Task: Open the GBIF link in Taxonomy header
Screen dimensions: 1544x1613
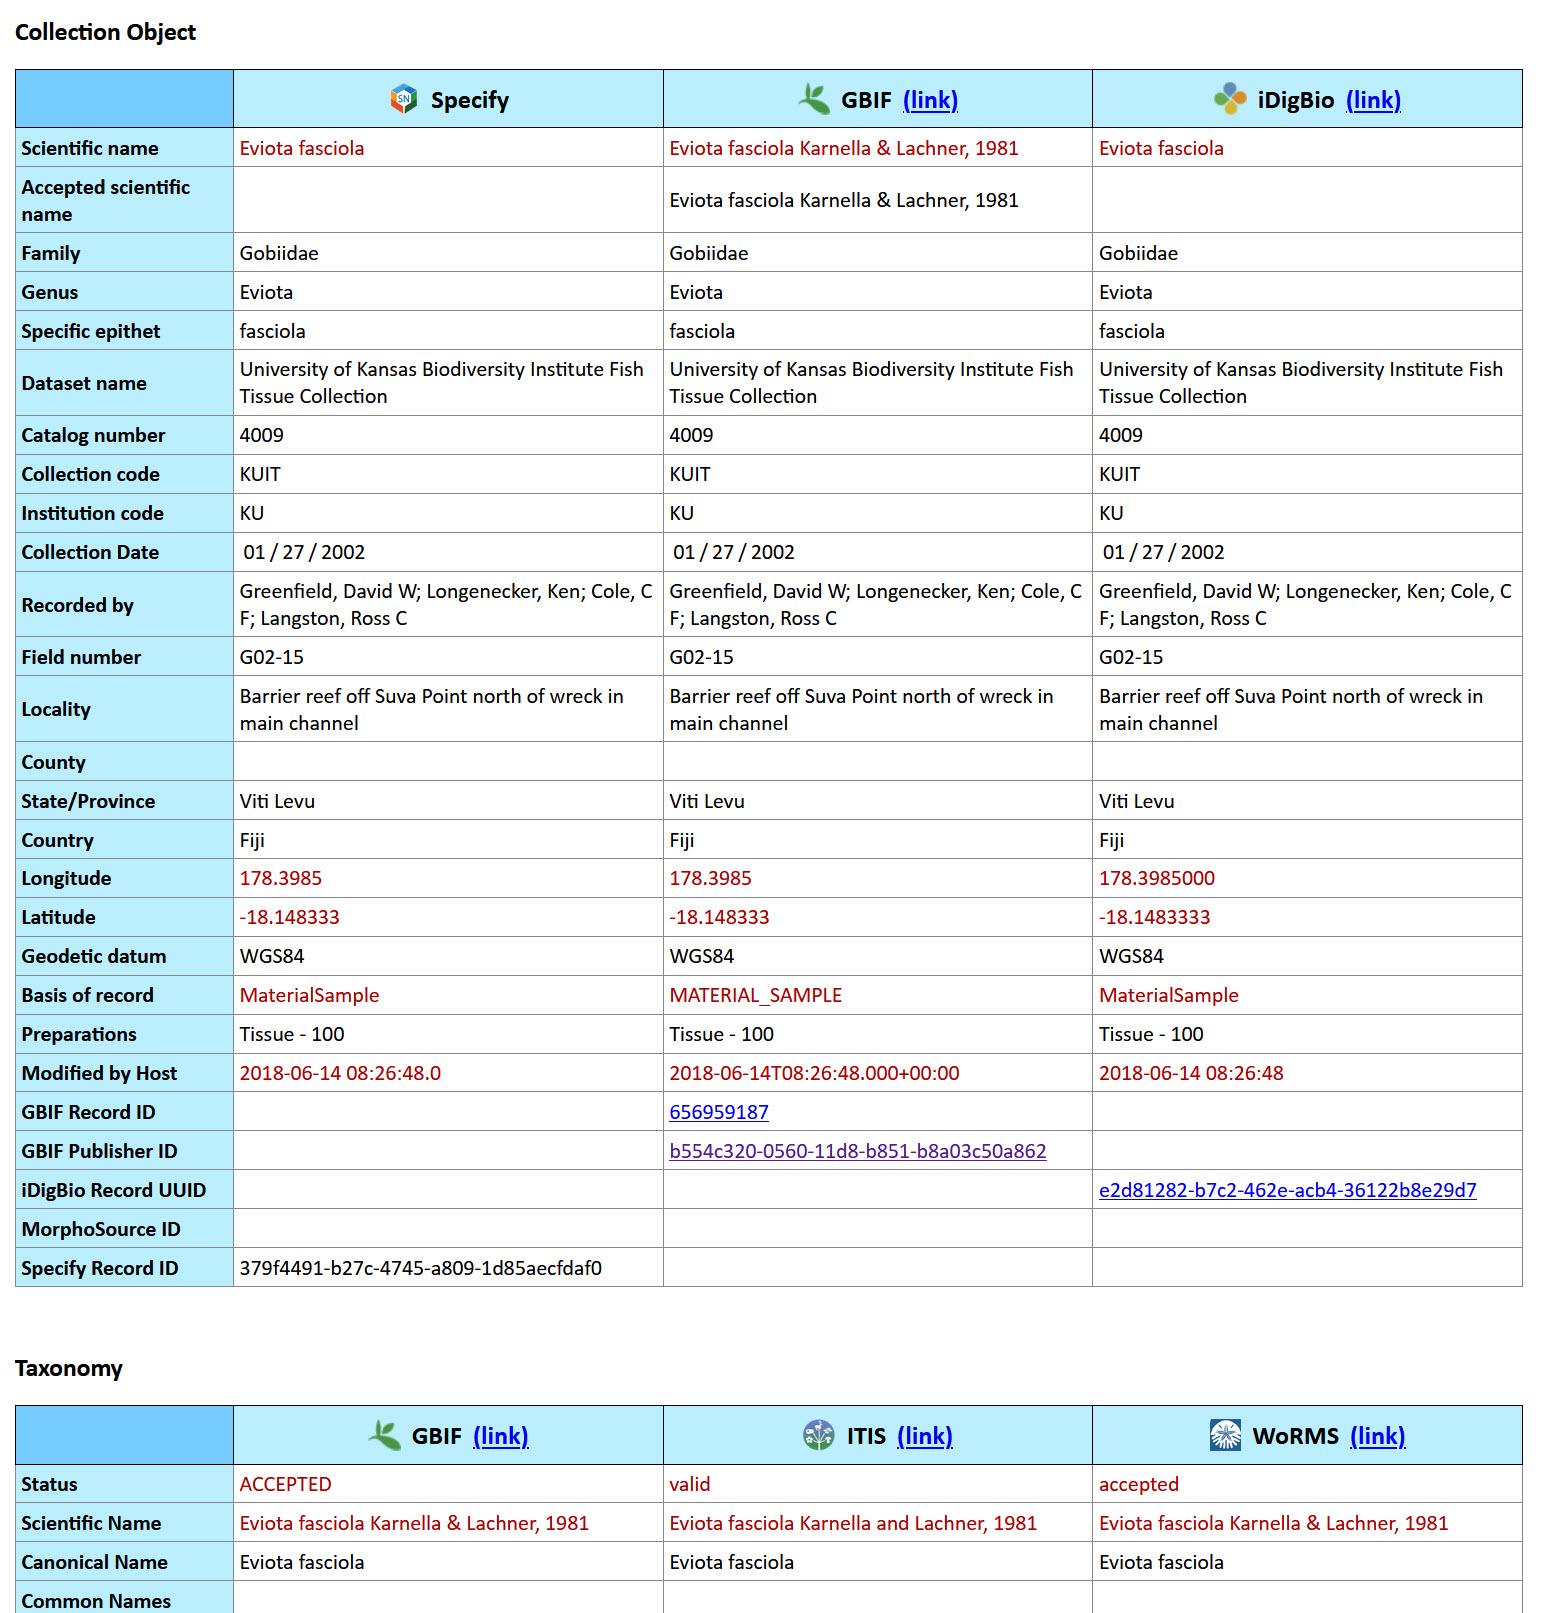Action: click(501, 1436)
